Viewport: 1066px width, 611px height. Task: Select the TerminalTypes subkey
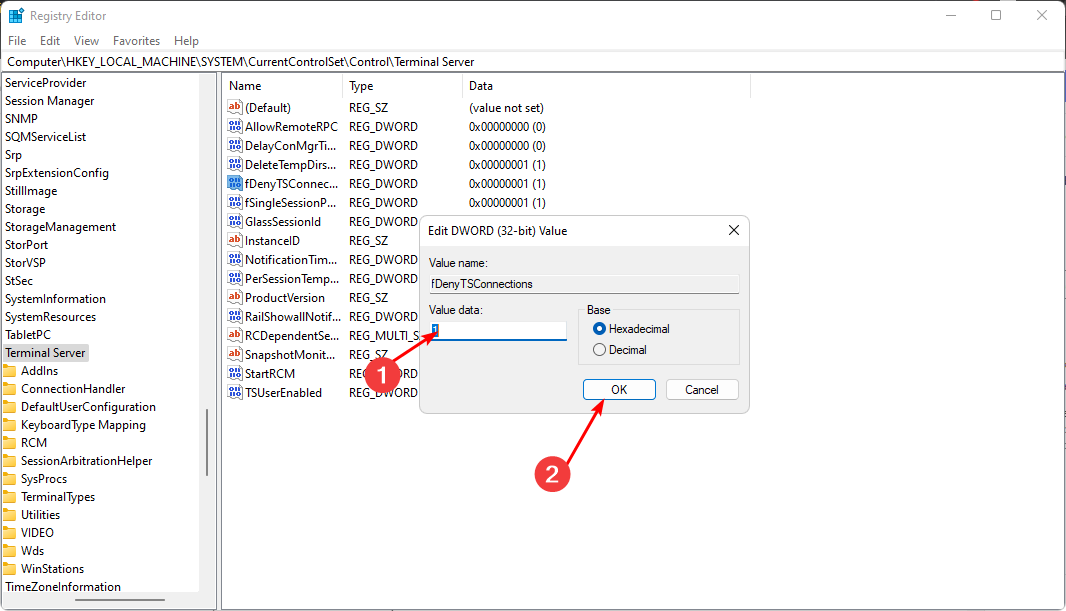[58, 497]
